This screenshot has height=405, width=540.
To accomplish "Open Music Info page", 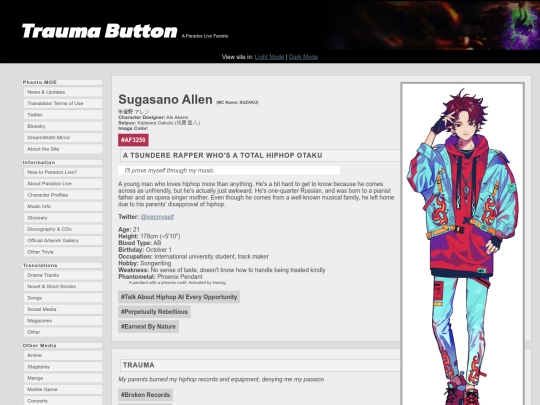I will (x=63, y=206).
